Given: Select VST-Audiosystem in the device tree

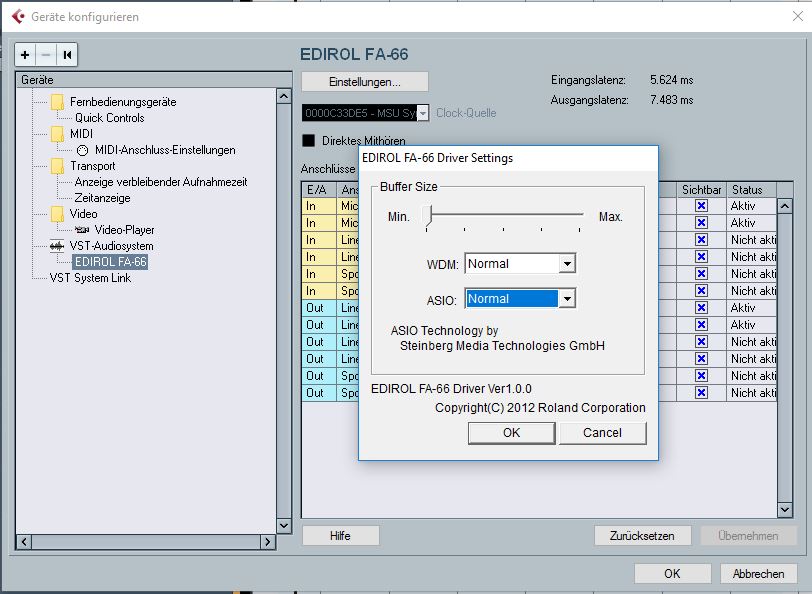Looking at the screenshot, I should (x=111, y=246).
